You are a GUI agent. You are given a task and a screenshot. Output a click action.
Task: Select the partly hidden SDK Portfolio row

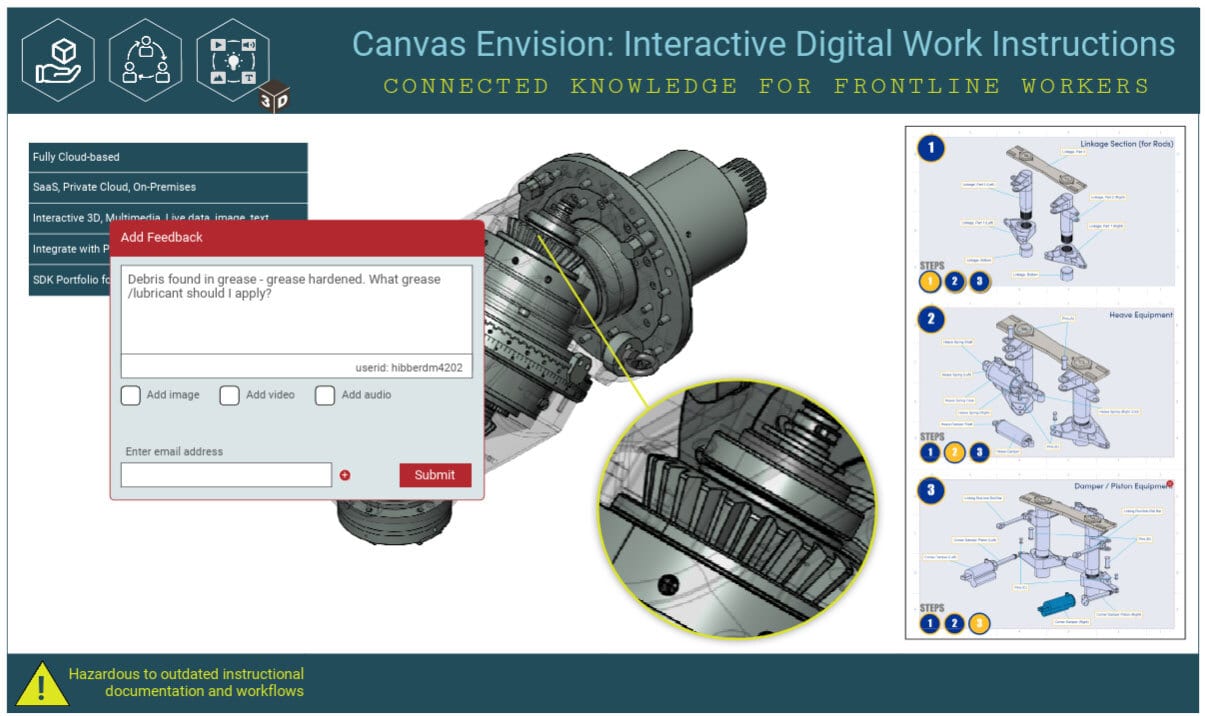coord(69,280)
